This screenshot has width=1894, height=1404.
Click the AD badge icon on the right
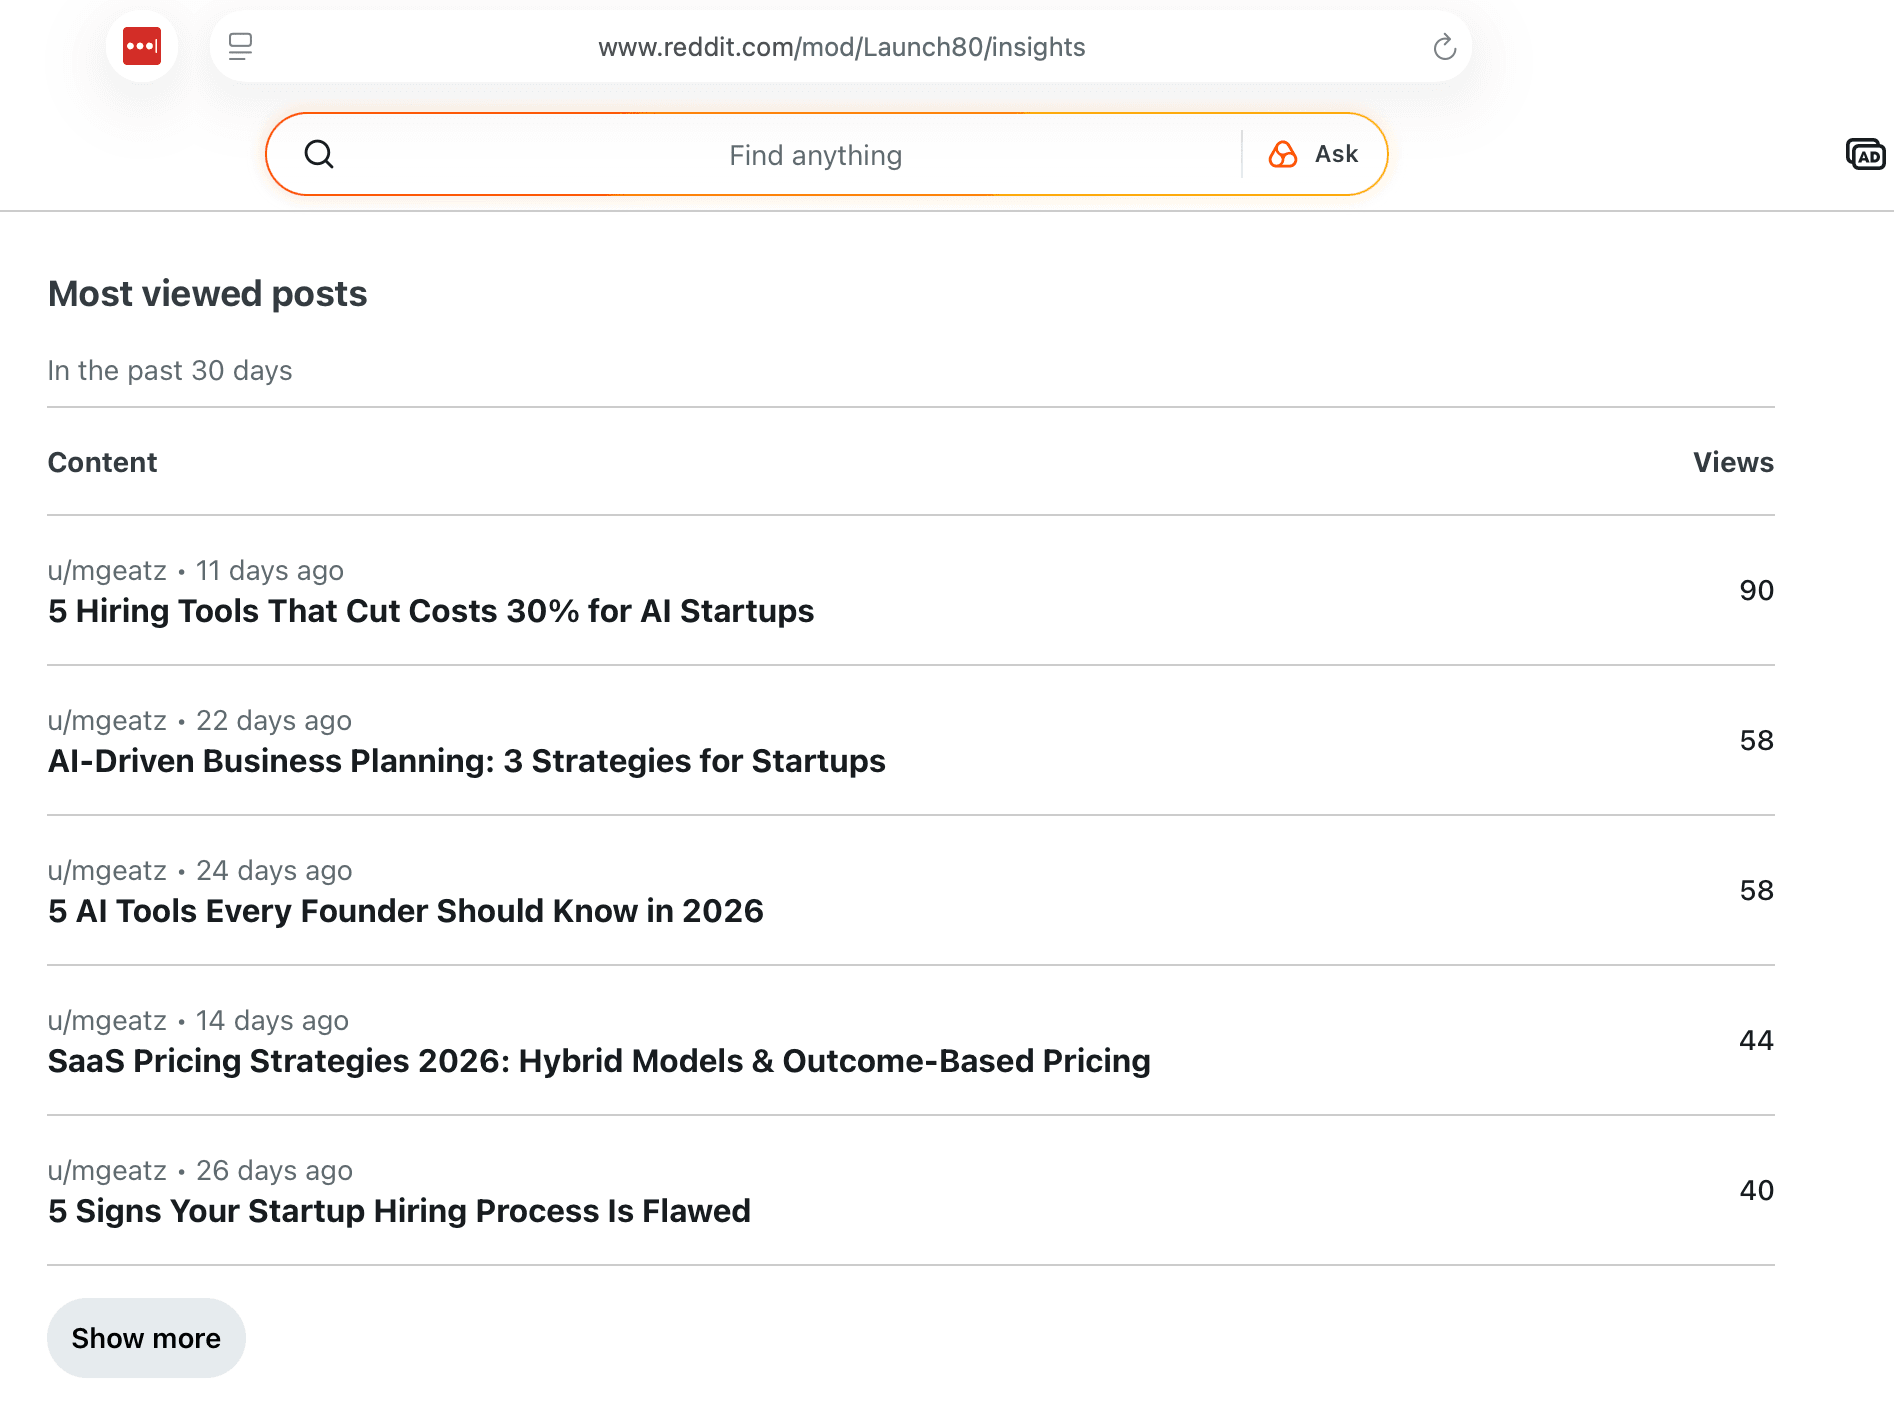click(1866, 154)
